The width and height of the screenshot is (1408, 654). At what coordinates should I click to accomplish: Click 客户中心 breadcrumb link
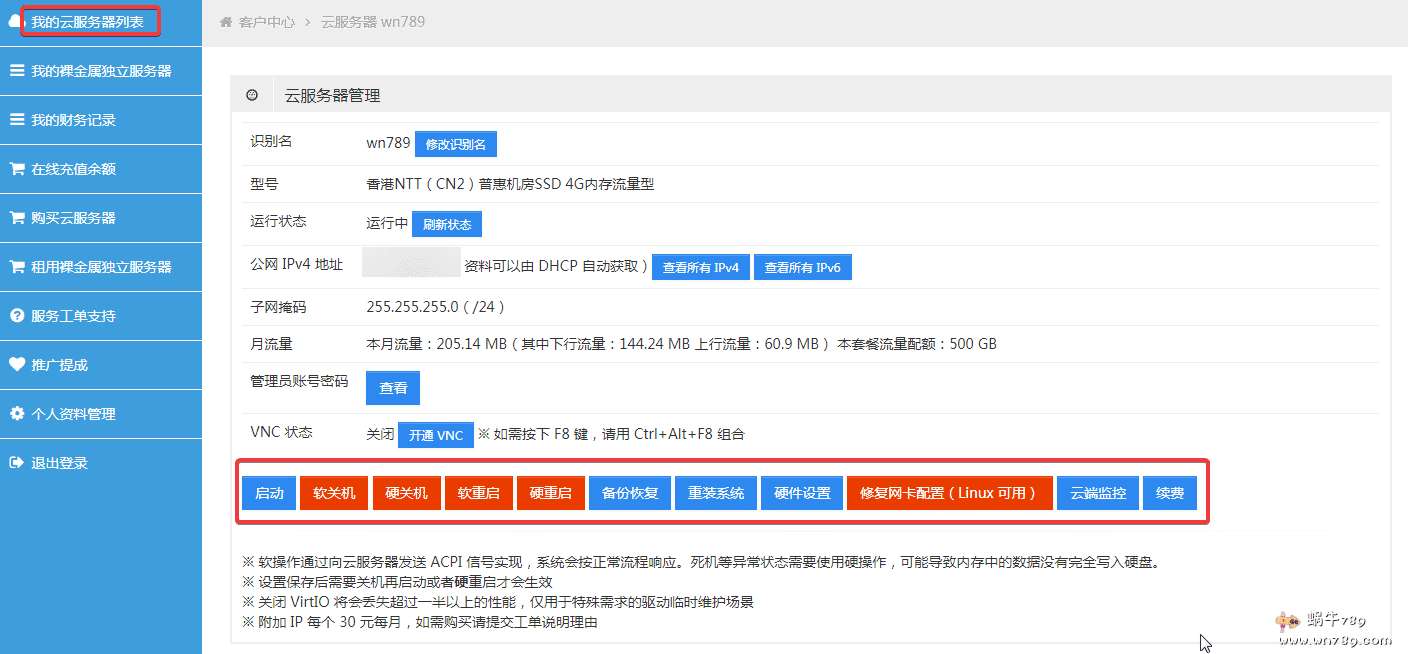point(266,22)
